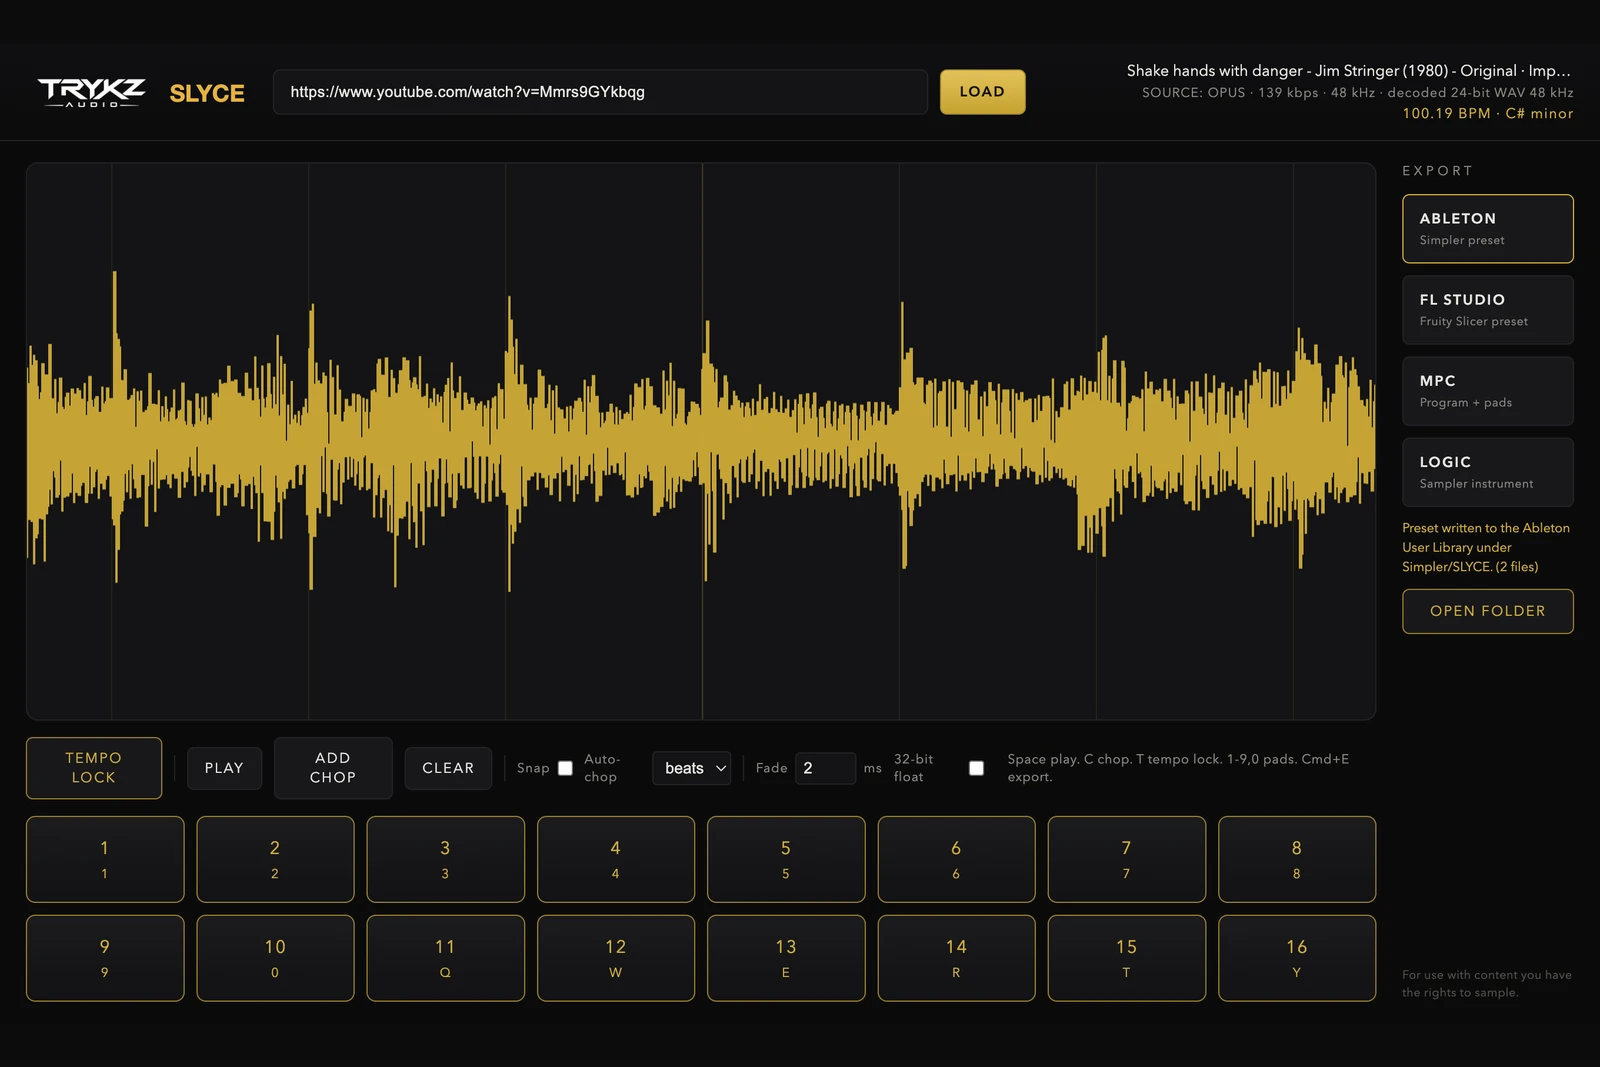Toggle the TEMPO LOCK button

94,768
